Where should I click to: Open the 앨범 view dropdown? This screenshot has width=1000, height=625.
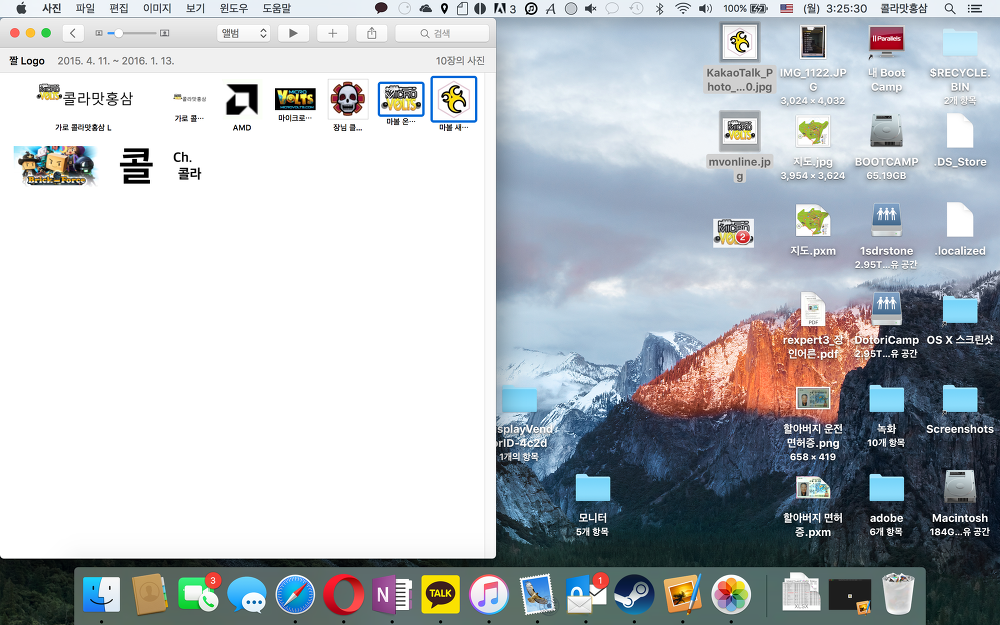pyautogui.click(x=244, y=33)
